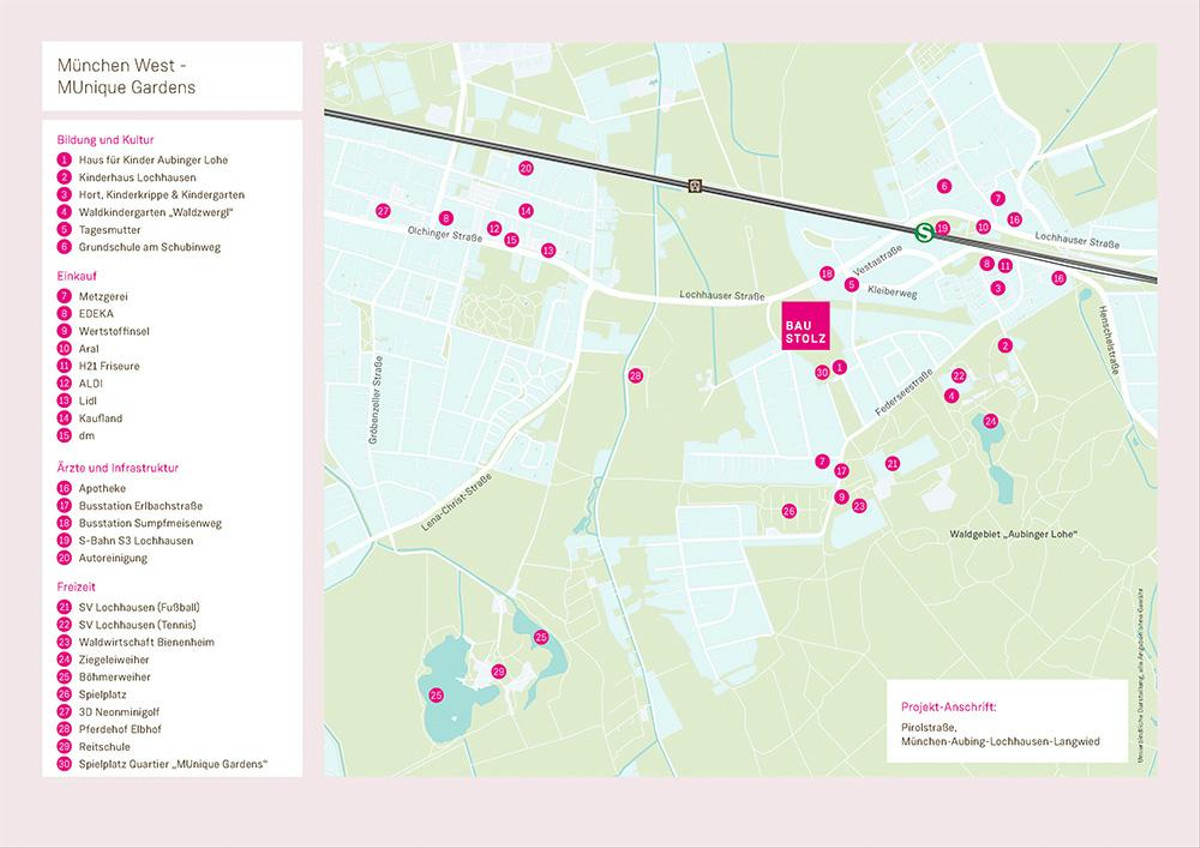The height and width of the screenshot is (848, 1200).
Task: Click map marker 27 for 3D Neonminigolf
Action: (382, 210)
